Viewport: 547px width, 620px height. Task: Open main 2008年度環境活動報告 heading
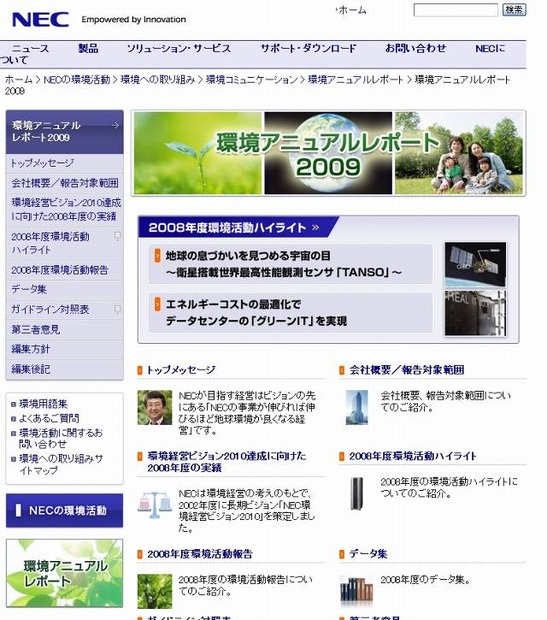[200, 554]
